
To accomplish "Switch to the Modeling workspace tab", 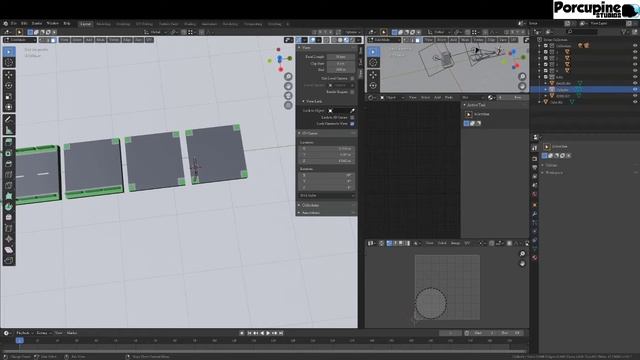I will [103, 24].
